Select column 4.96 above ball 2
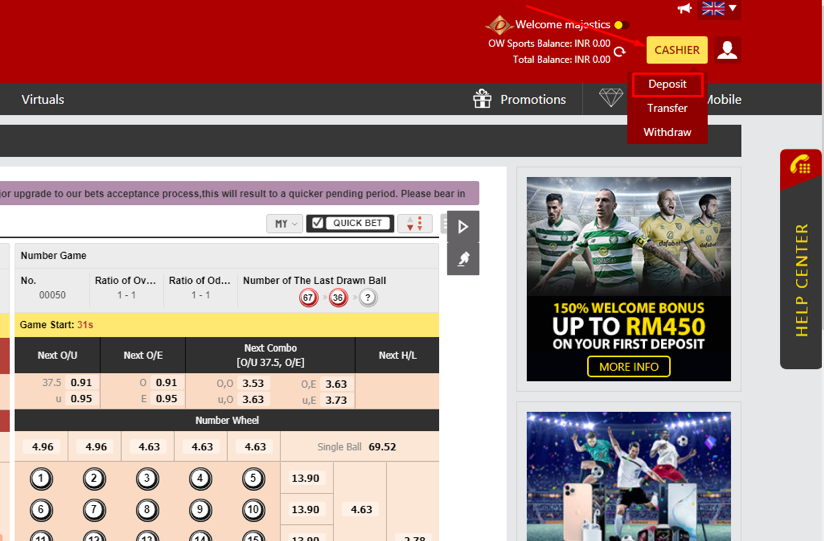This screenshot has width=824, height=541. coord(96,447)
